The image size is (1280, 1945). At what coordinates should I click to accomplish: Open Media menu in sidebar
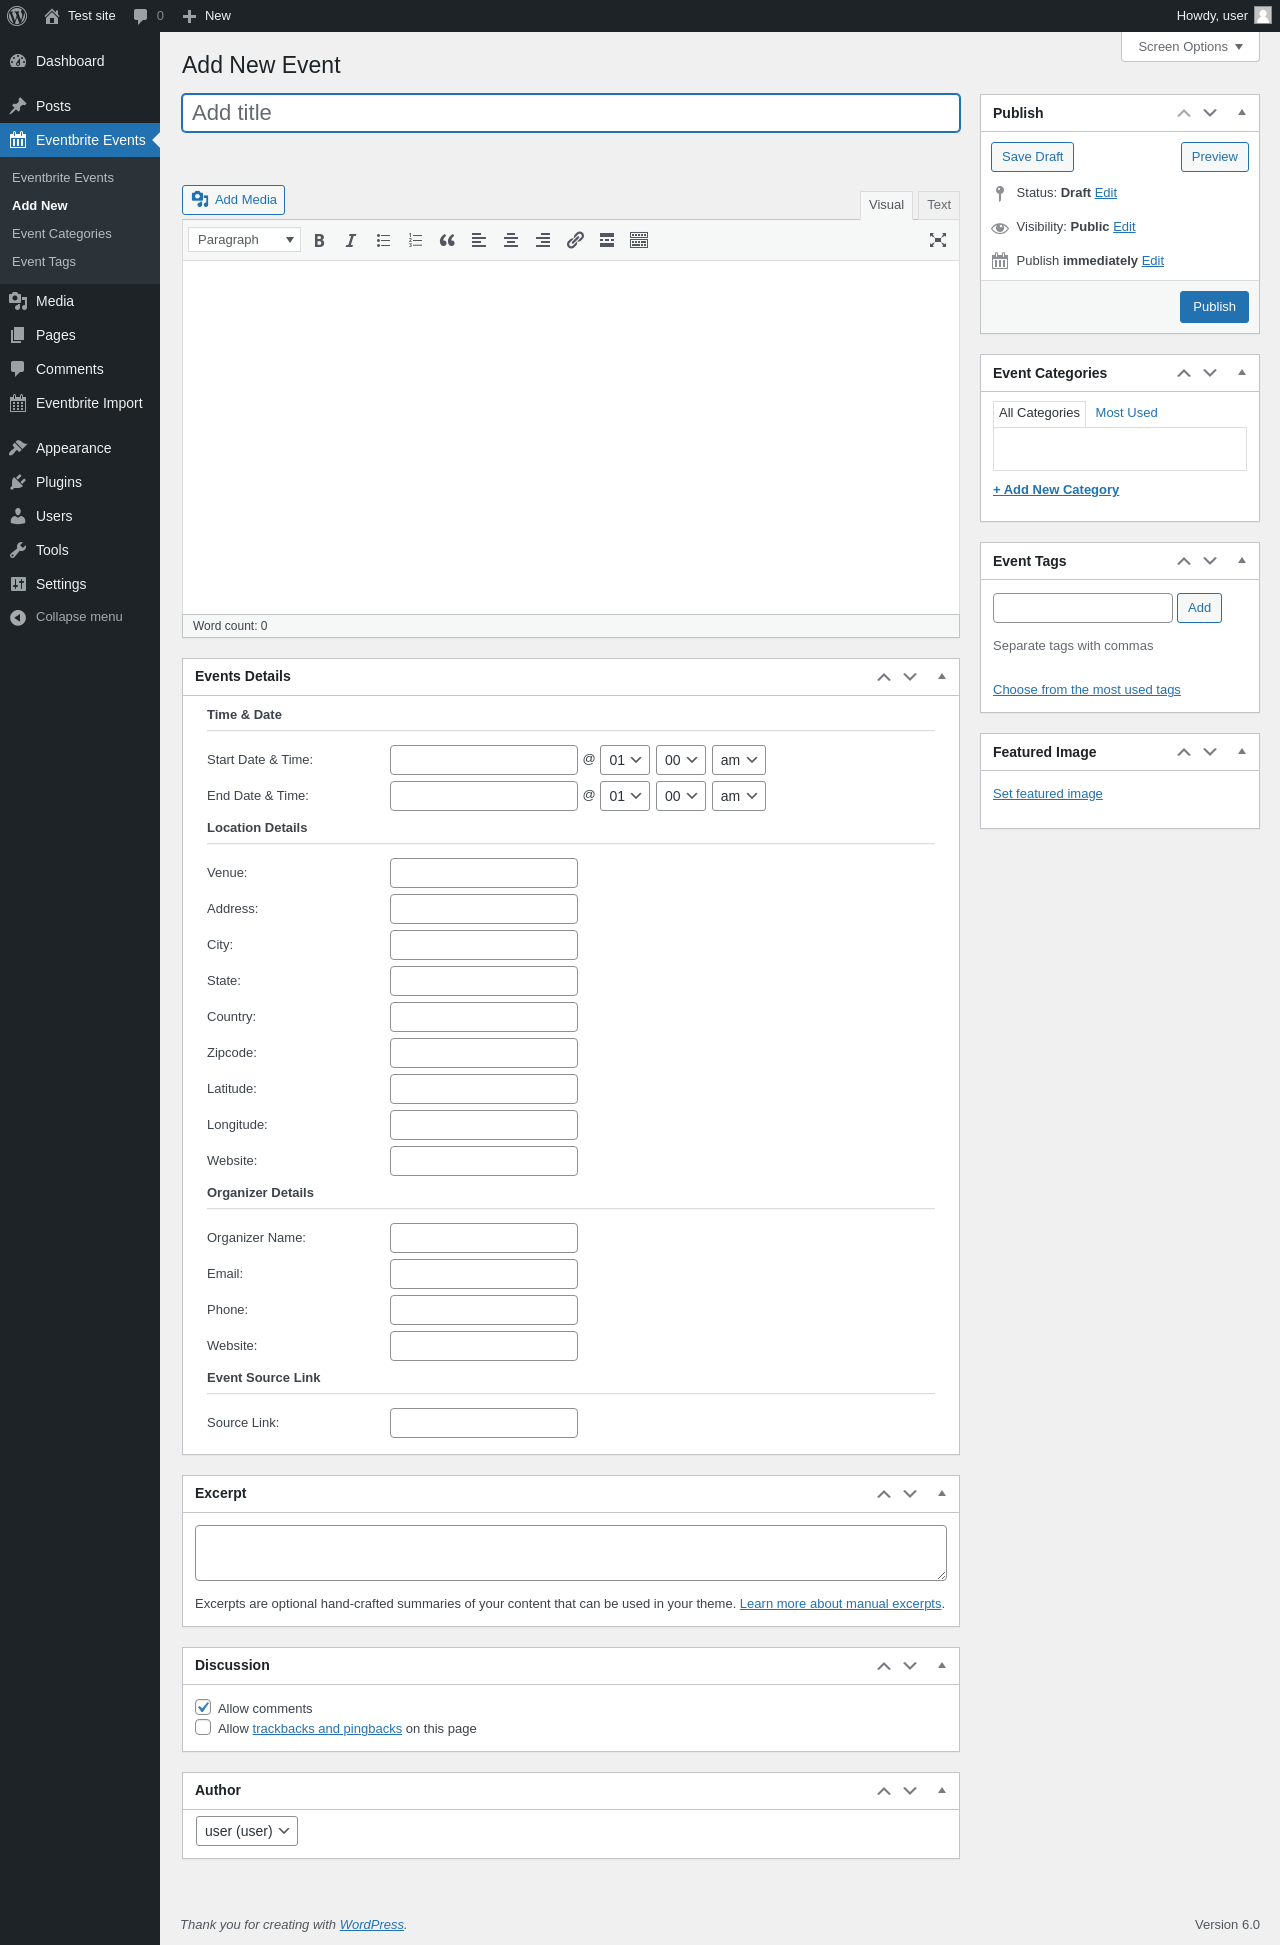80,301
